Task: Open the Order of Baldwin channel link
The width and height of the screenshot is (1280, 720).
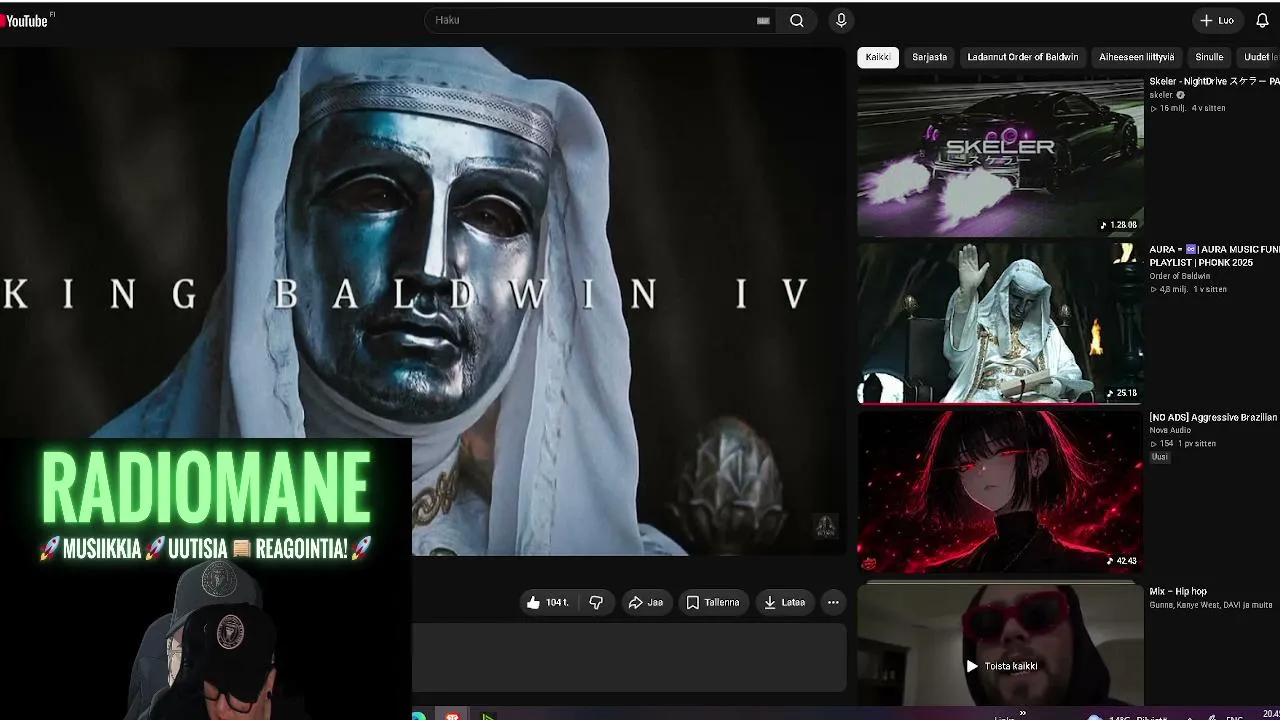Action: [x=1180, y=276]
